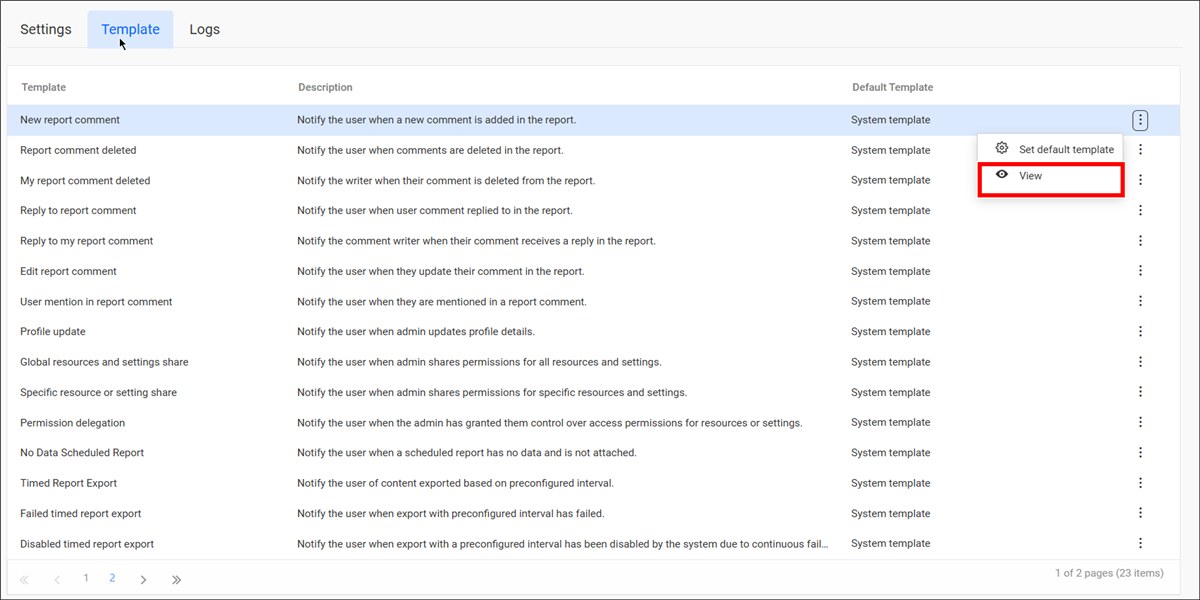Select the Disabled timed report export name
1200x600 pixels.
(x=87, y=544)
